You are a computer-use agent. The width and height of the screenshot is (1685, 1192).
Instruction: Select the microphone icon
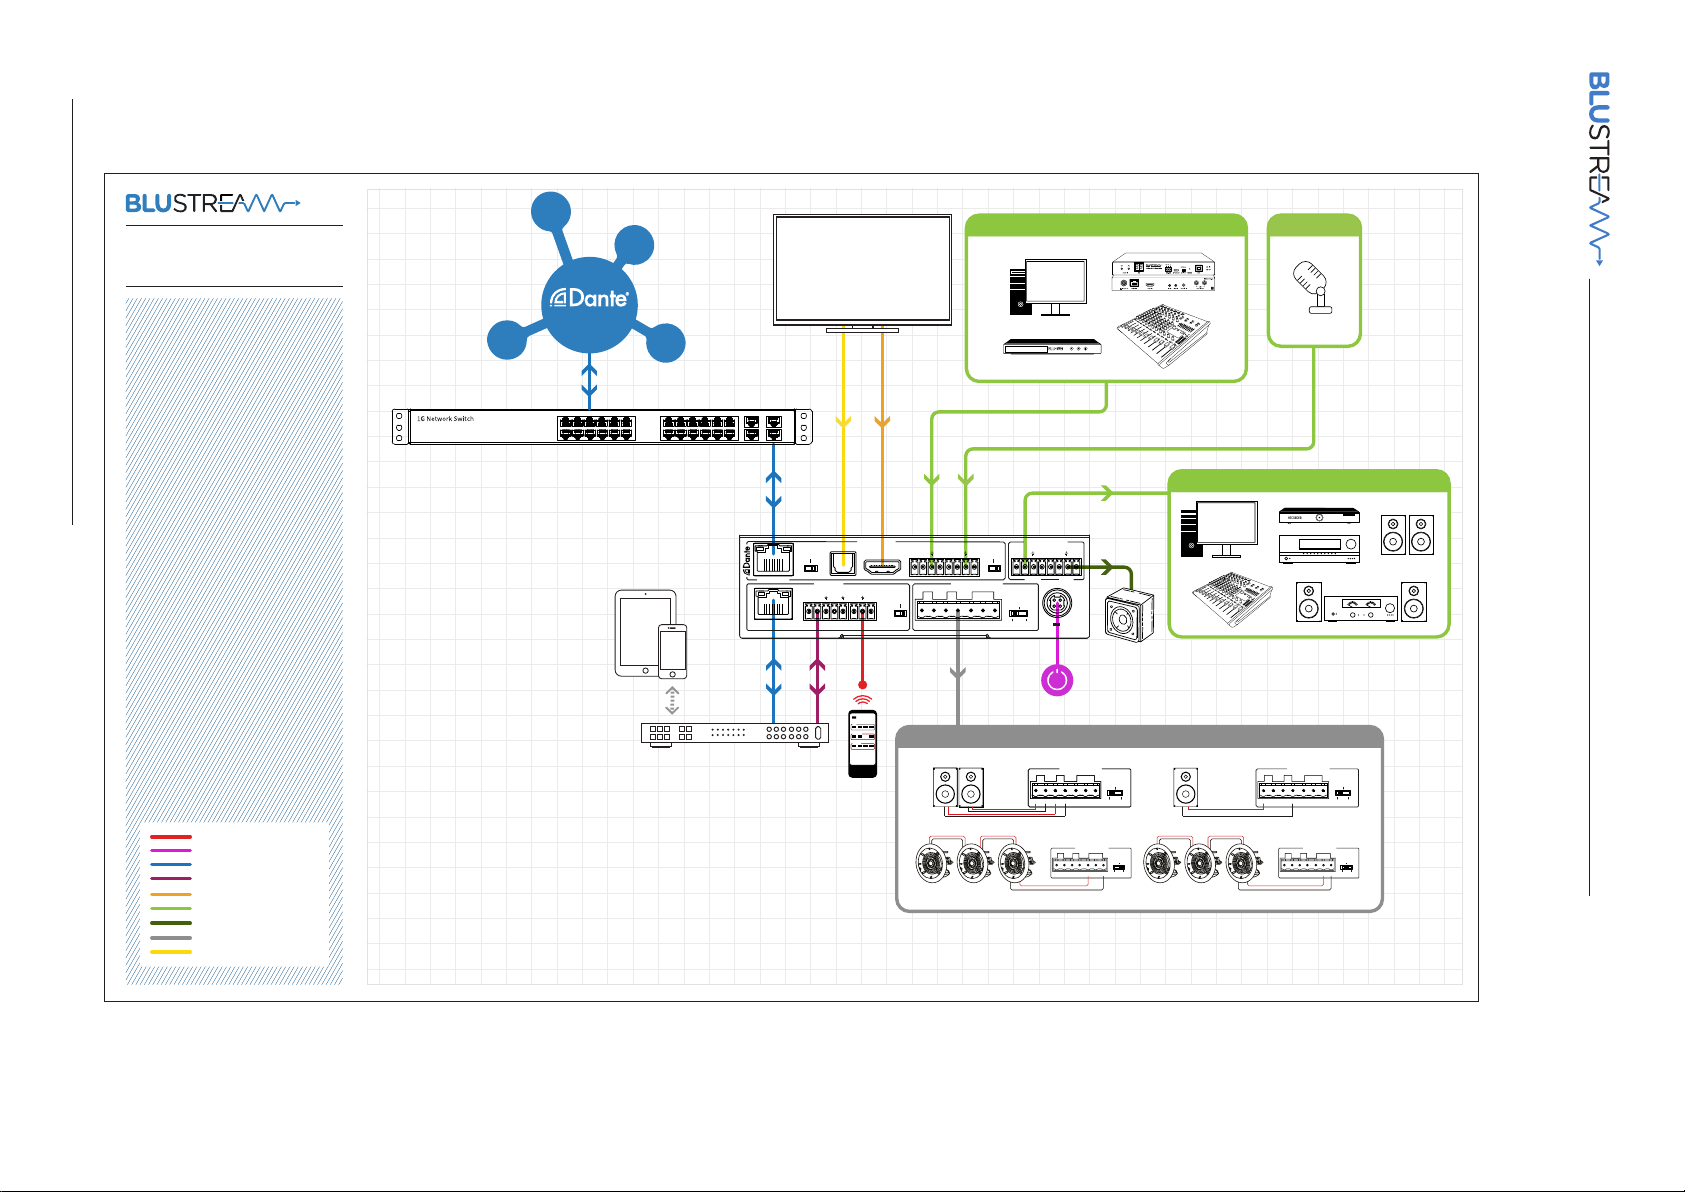1312,287
